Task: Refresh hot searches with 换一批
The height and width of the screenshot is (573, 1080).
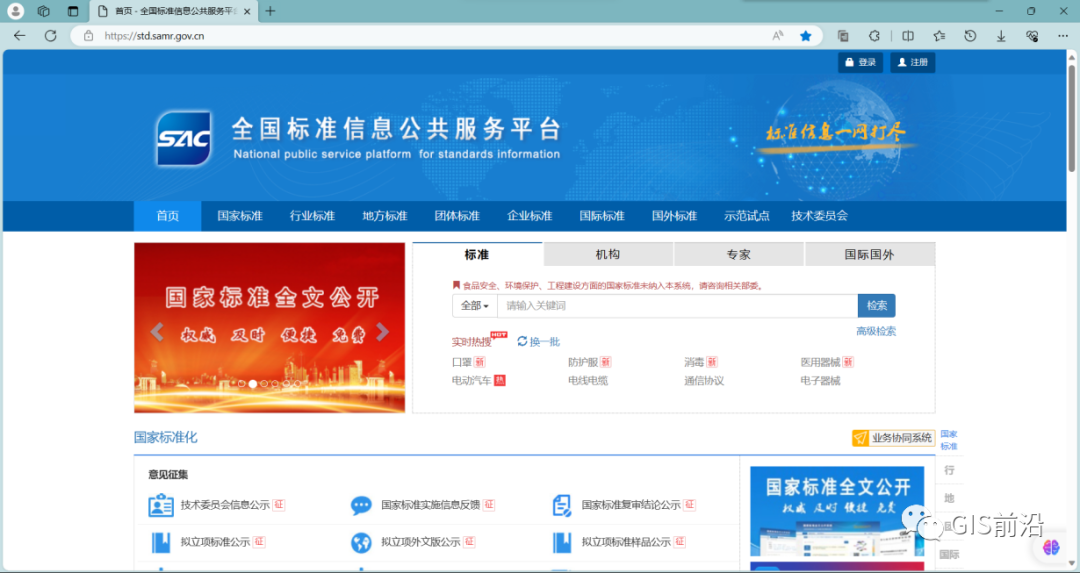Action: click(539, 342)
